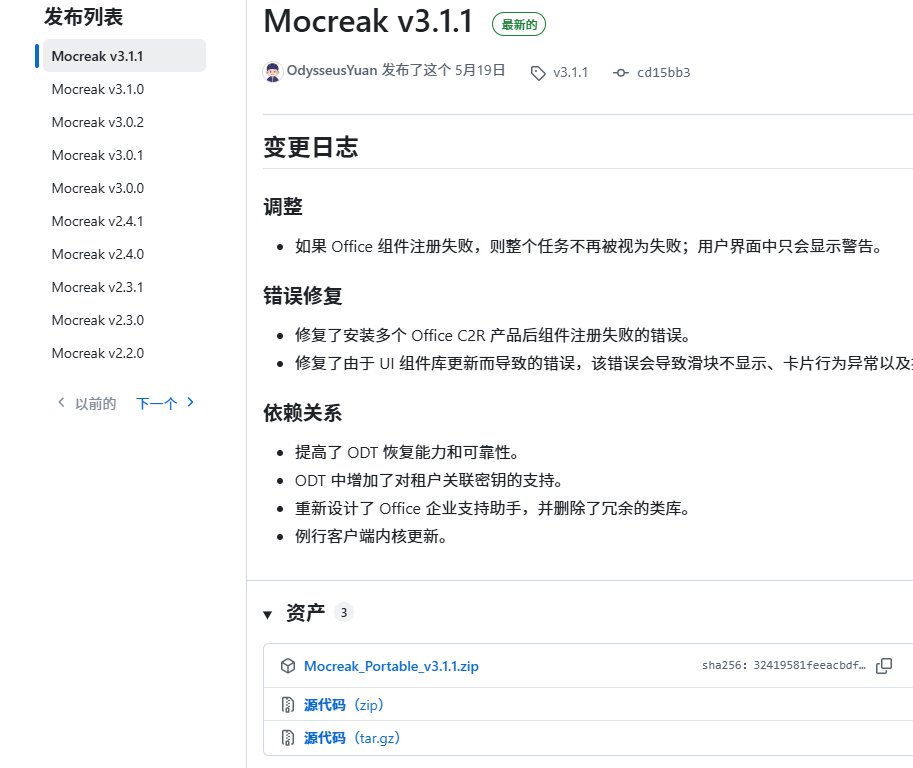Image resolution: width=913 pixels, height=768 pixels.
Task: Select Mocreak v3.0.2 release
Action: (97, 122)
